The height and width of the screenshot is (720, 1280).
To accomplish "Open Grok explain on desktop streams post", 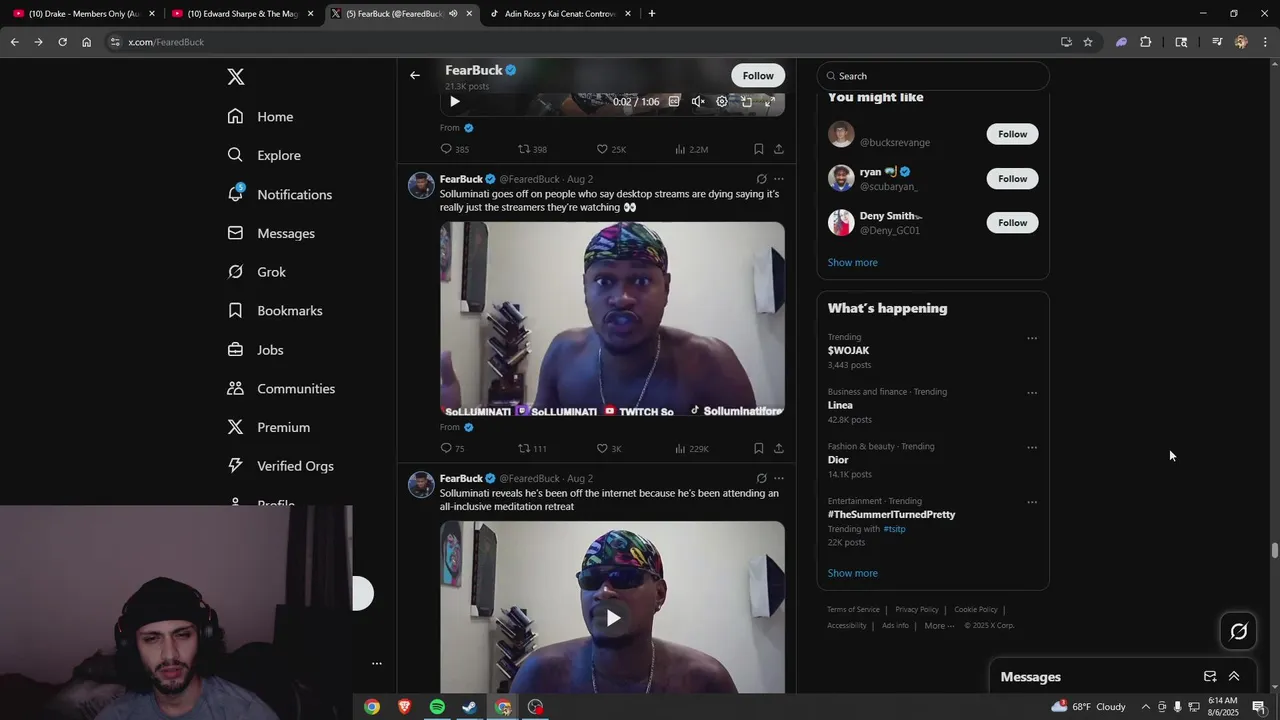I will click(x=761, y=179).
